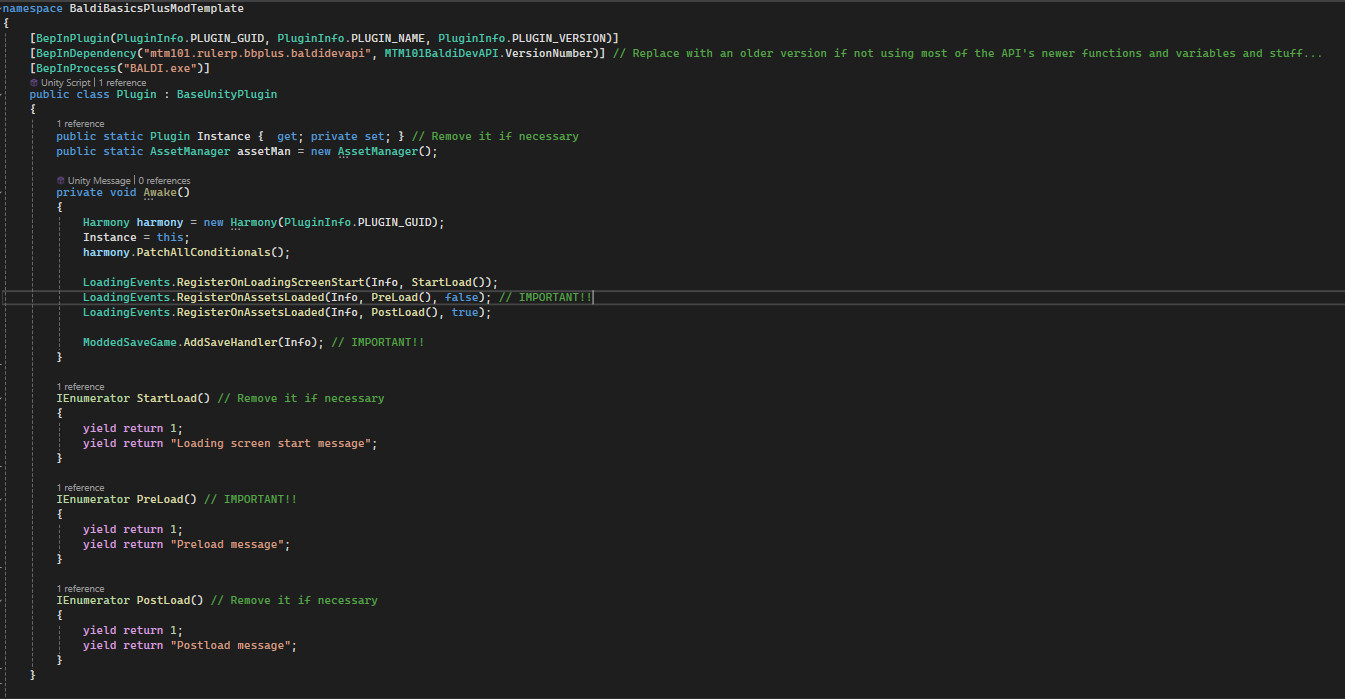
Task: Collapse the BaldiBasicsPlusModTemplate namespace block
Action: 4,8
